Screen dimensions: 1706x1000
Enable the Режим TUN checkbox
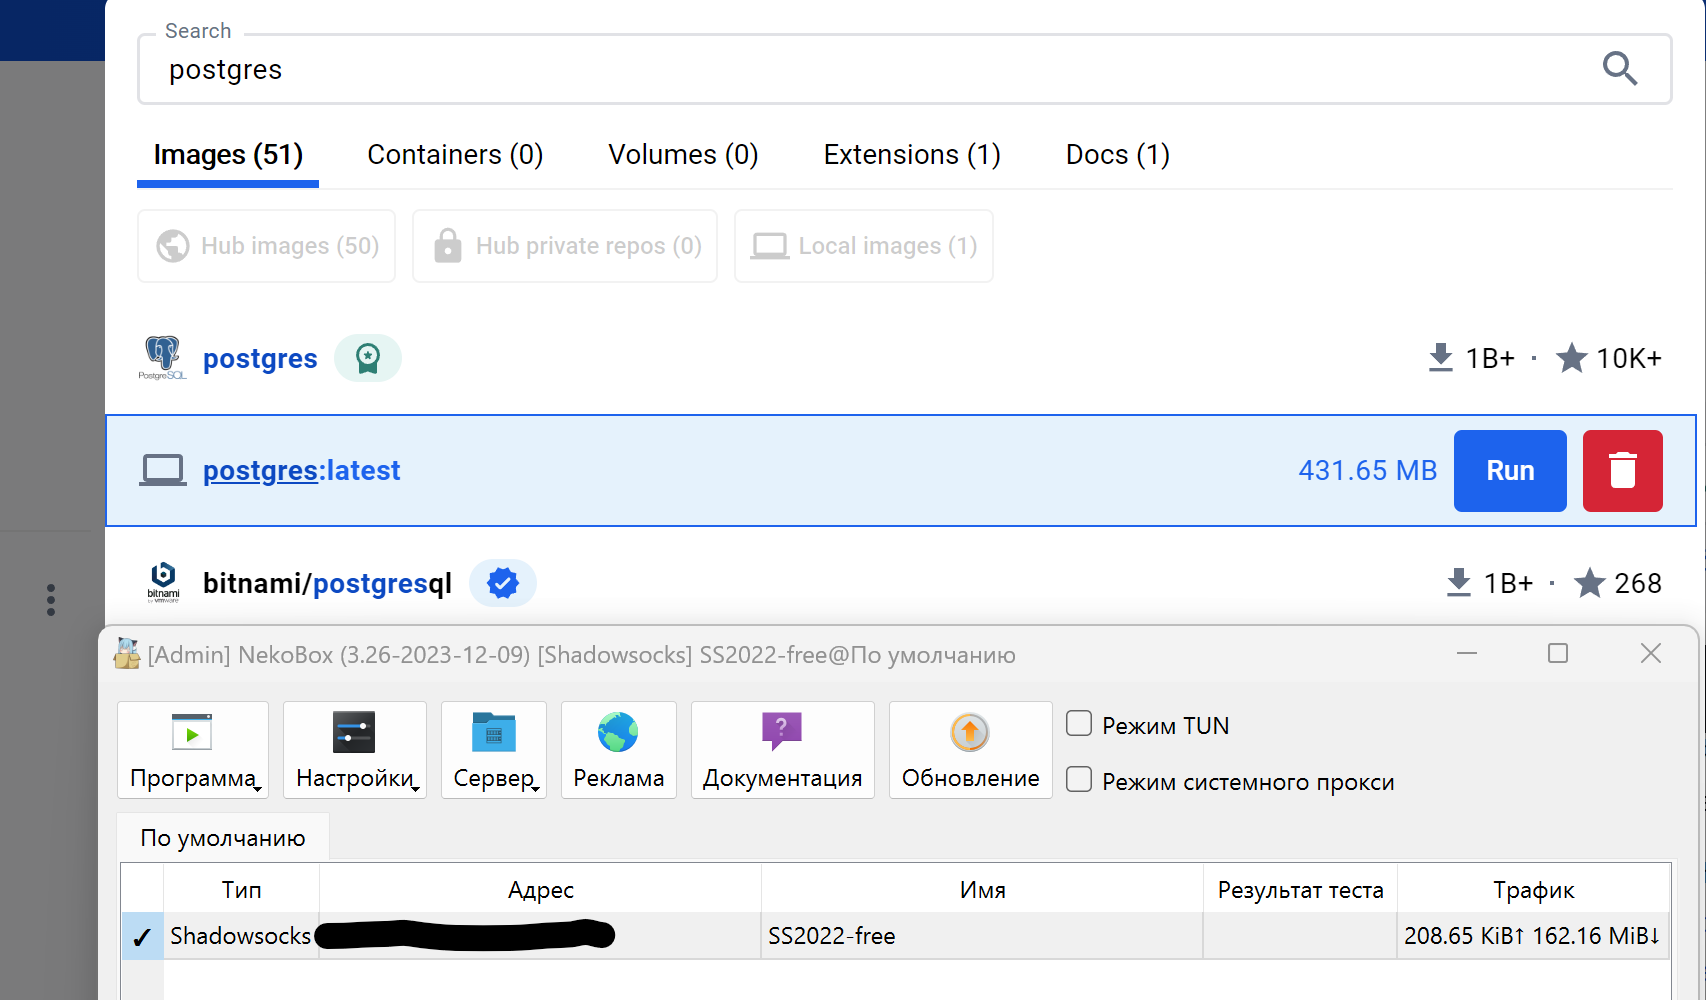(x=1079, y=724)
